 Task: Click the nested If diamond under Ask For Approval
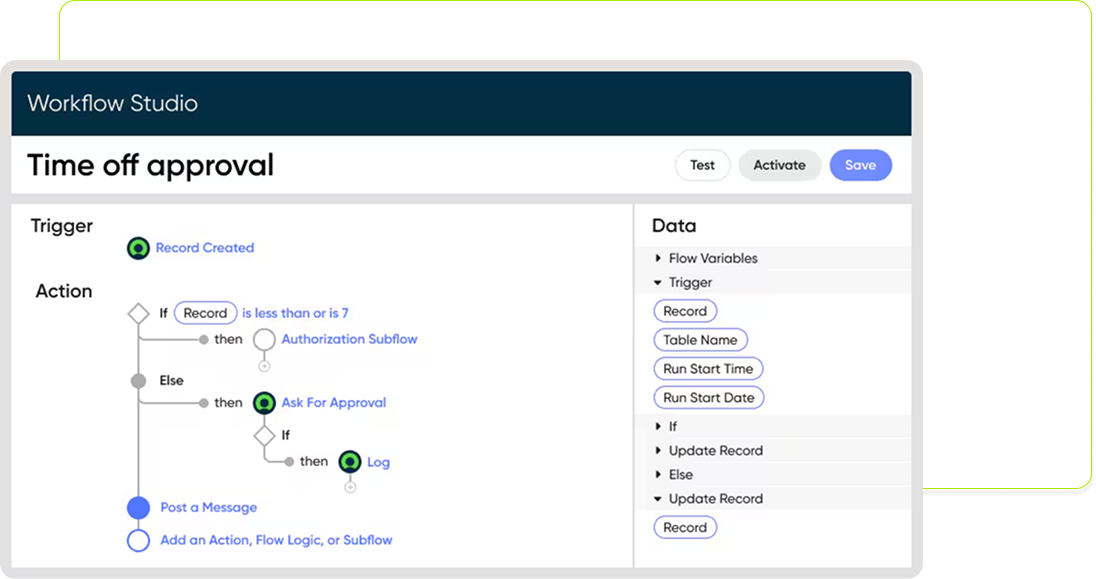tap(264, 436)
